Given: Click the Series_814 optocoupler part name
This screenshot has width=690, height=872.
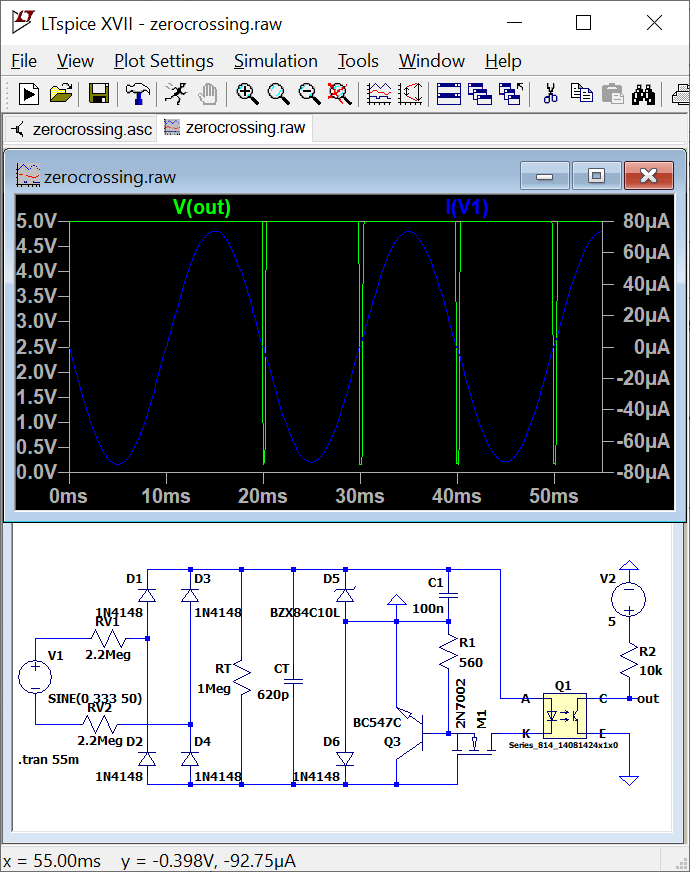Looking at the screenshot, I should [563, 745].
